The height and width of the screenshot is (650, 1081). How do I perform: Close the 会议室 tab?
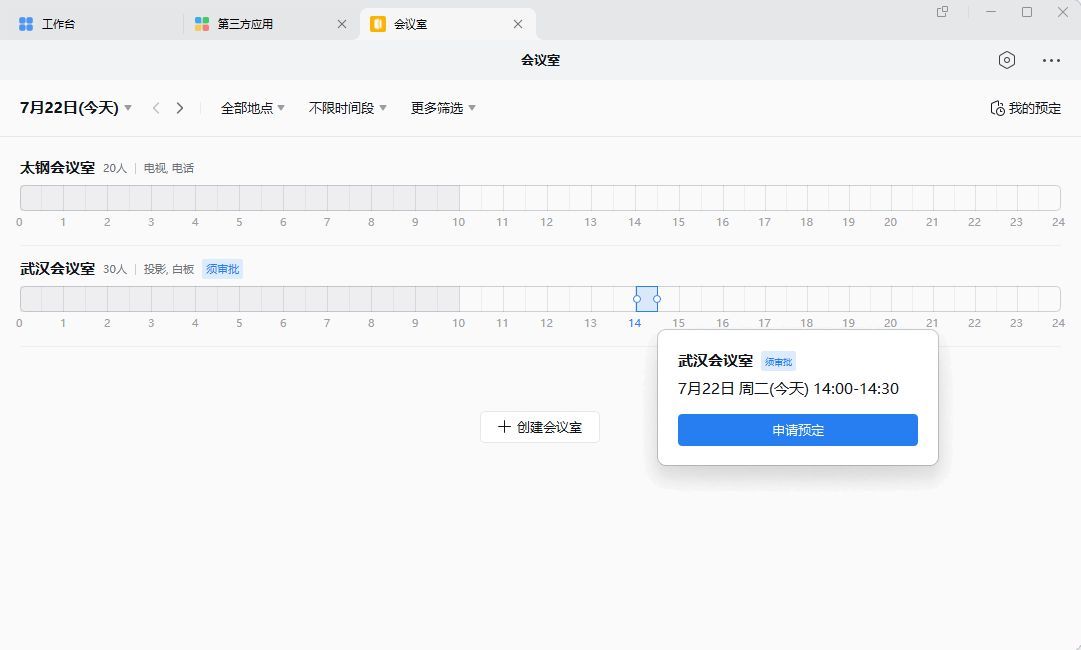(x=518, y=24)
